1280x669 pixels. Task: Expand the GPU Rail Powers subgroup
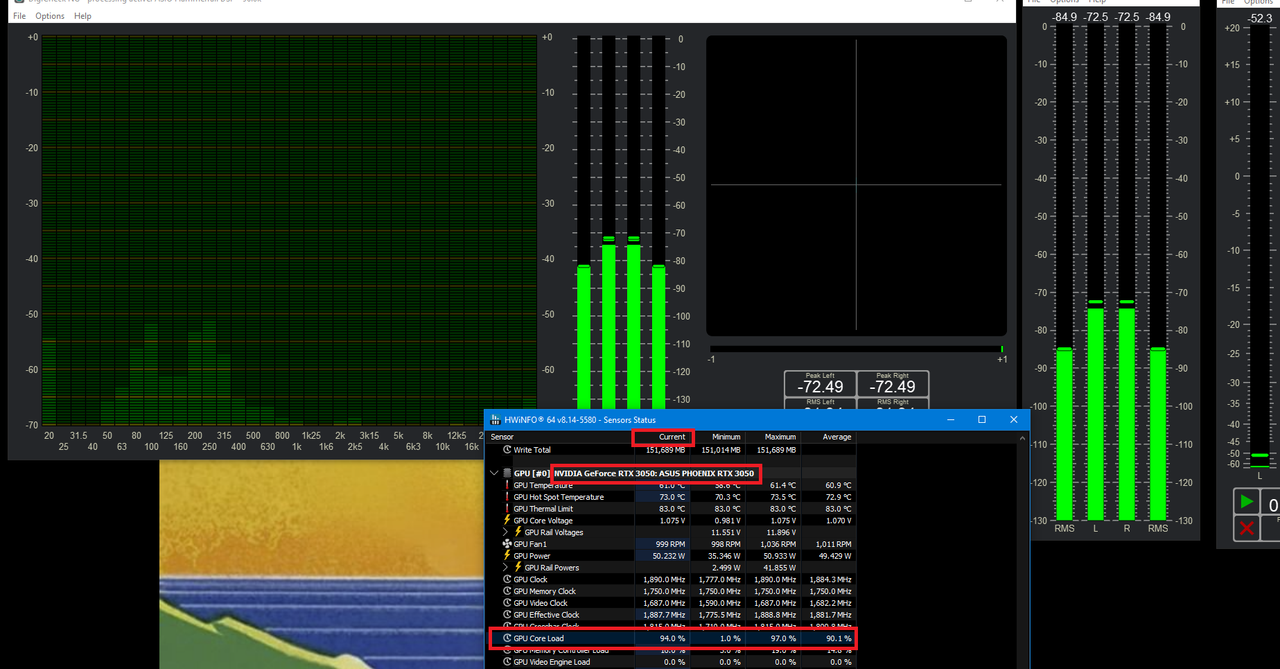pos(506,567)
